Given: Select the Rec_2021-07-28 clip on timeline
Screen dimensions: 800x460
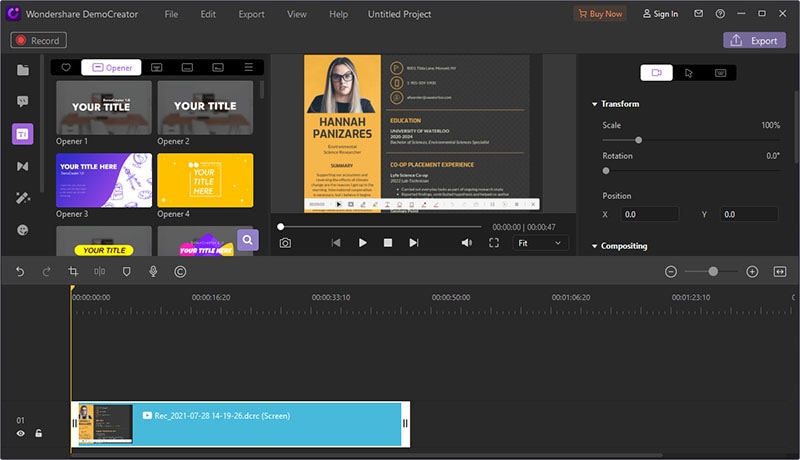Looking at the screenshot, I should [x=240, y=424].
